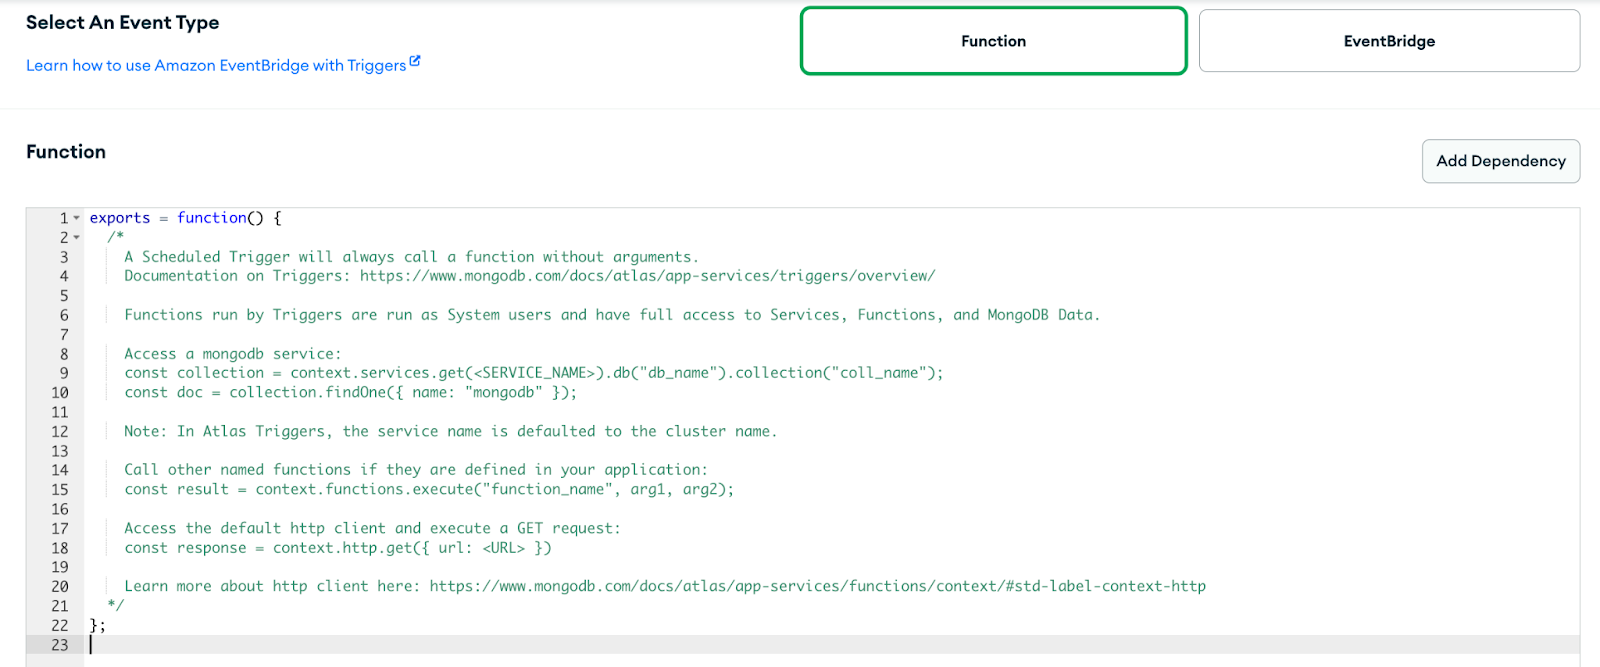Image resolution: width=1600 pixels, height=667 pixels.
Task: Click line number 23 in the gutter
Action: [60, 645]
